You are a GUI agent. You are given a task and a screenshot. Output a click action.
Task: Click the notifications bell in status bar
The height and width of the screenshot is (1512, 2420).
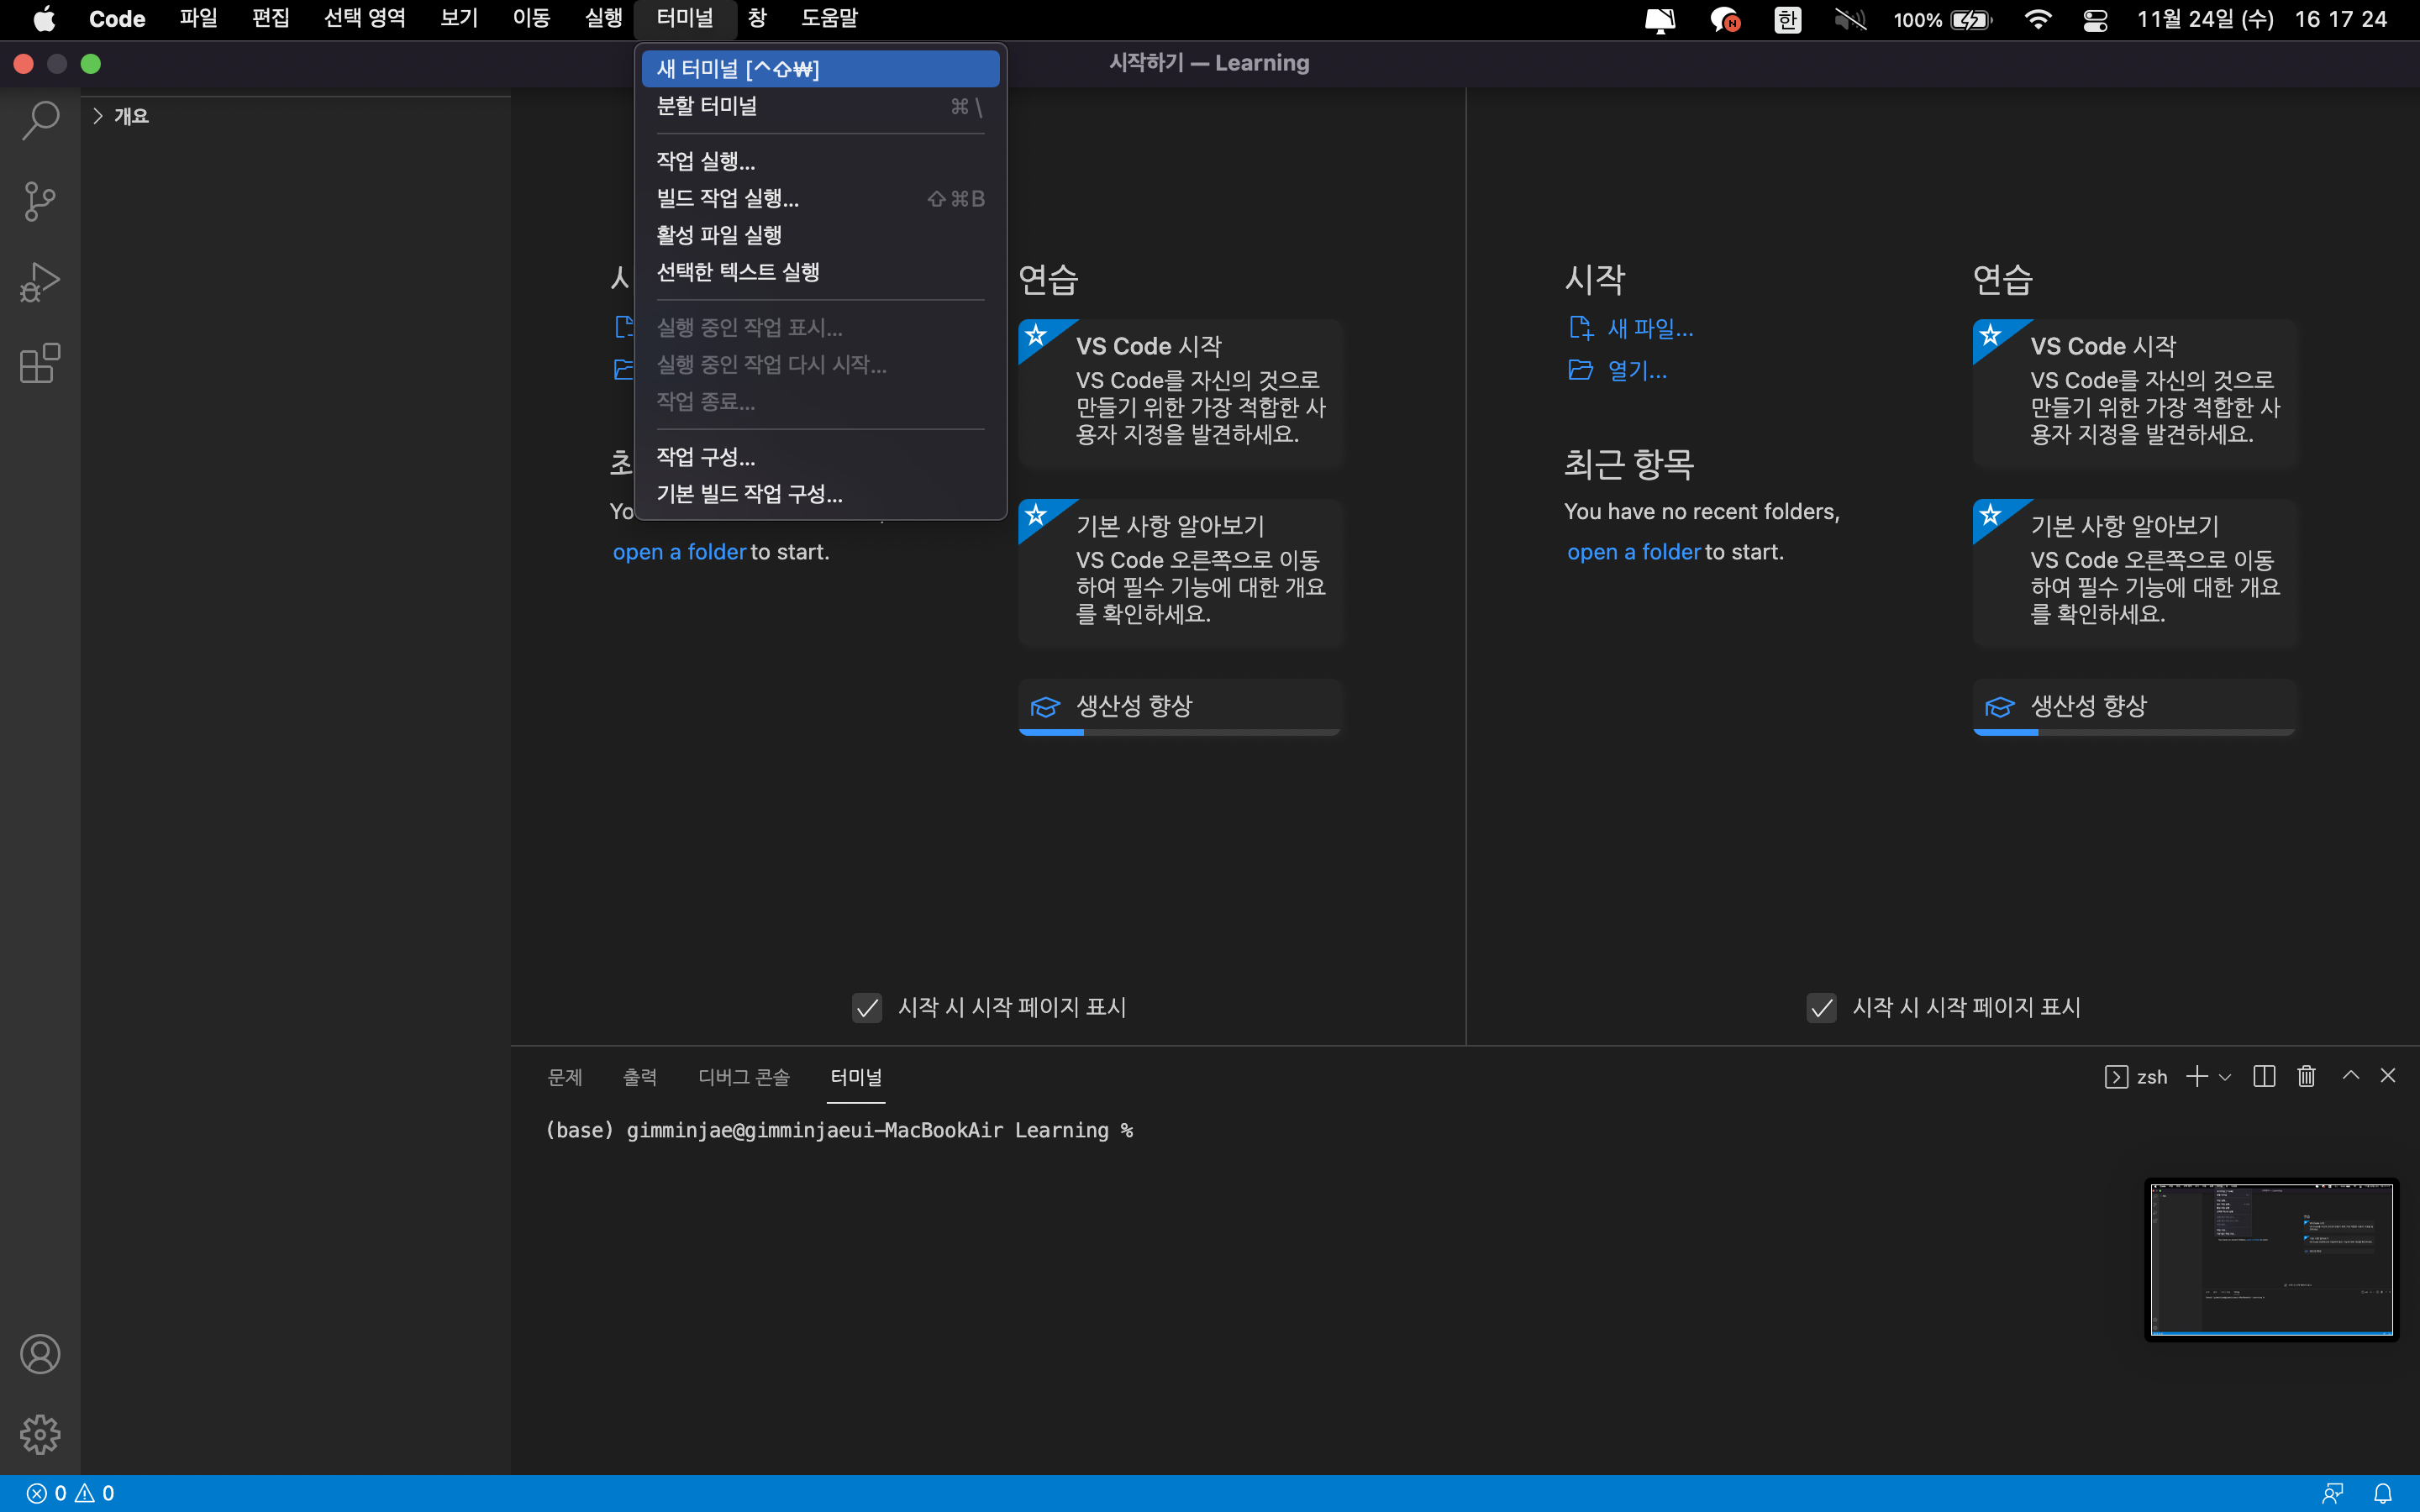(x=2383, y=1493)
